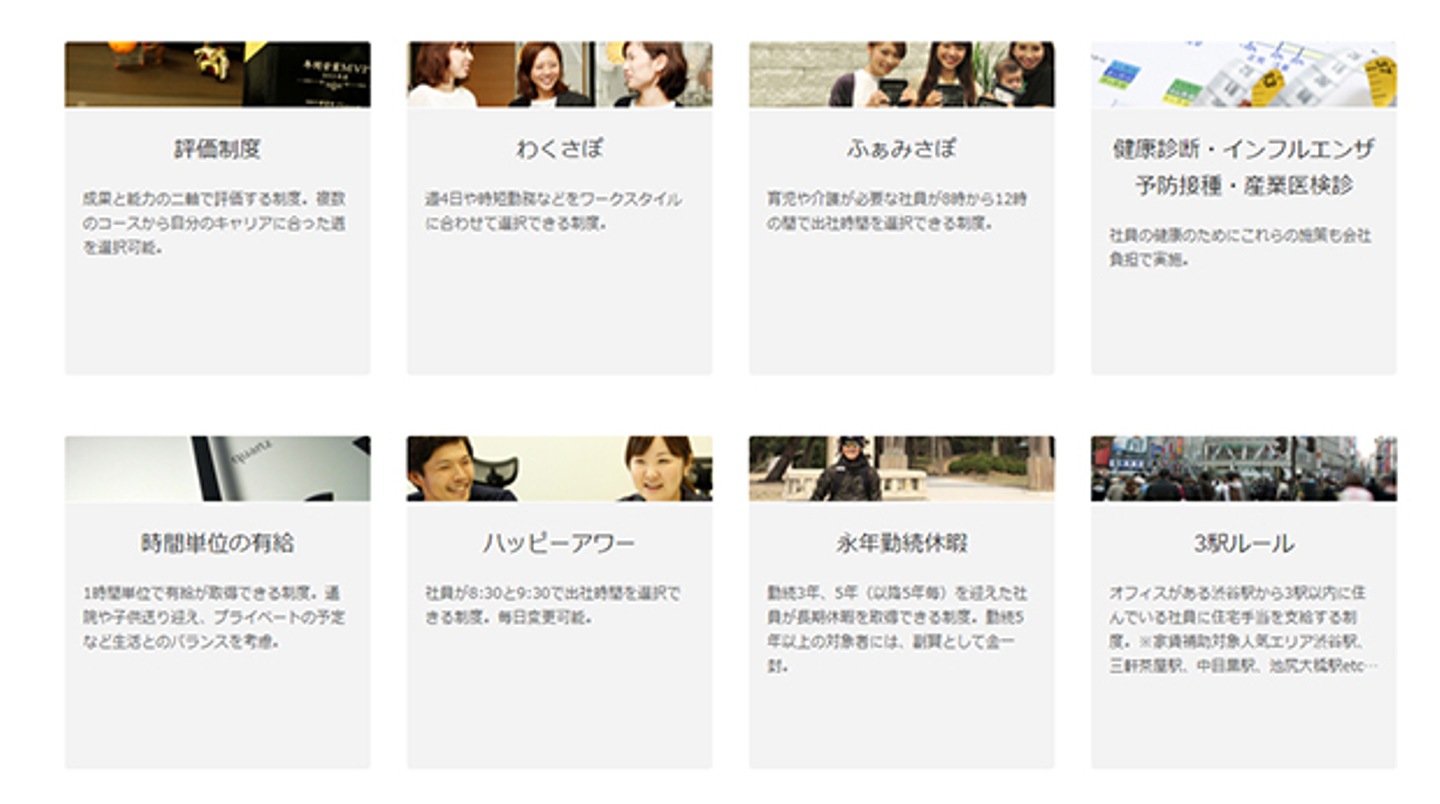Select the 3駅ルール description paragraph
The height and width of the screenshot is (804, 1440).
1243,629
